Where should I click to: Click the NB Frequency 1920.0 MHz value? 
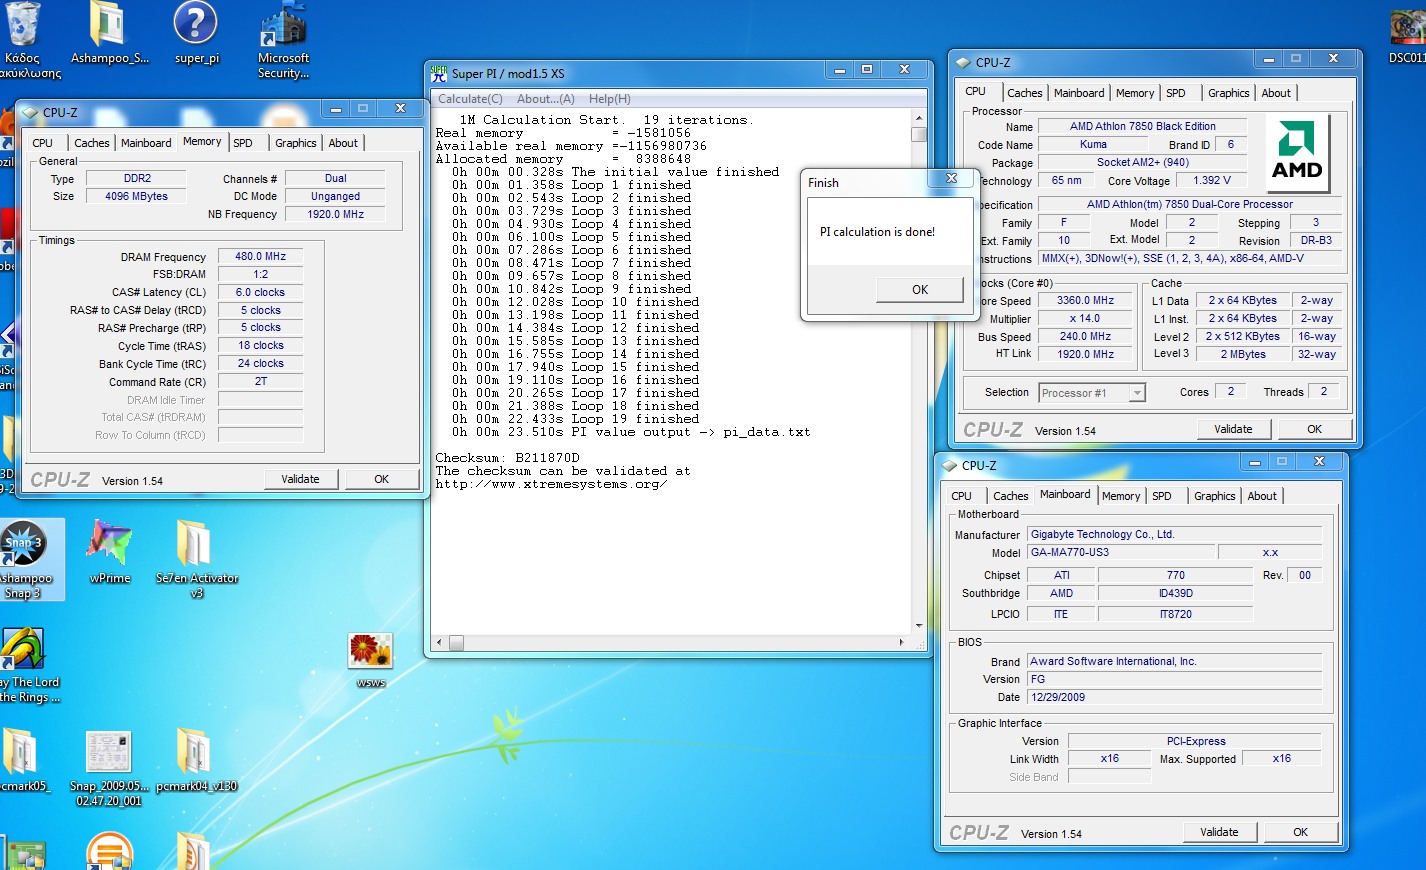pos(335,214)
